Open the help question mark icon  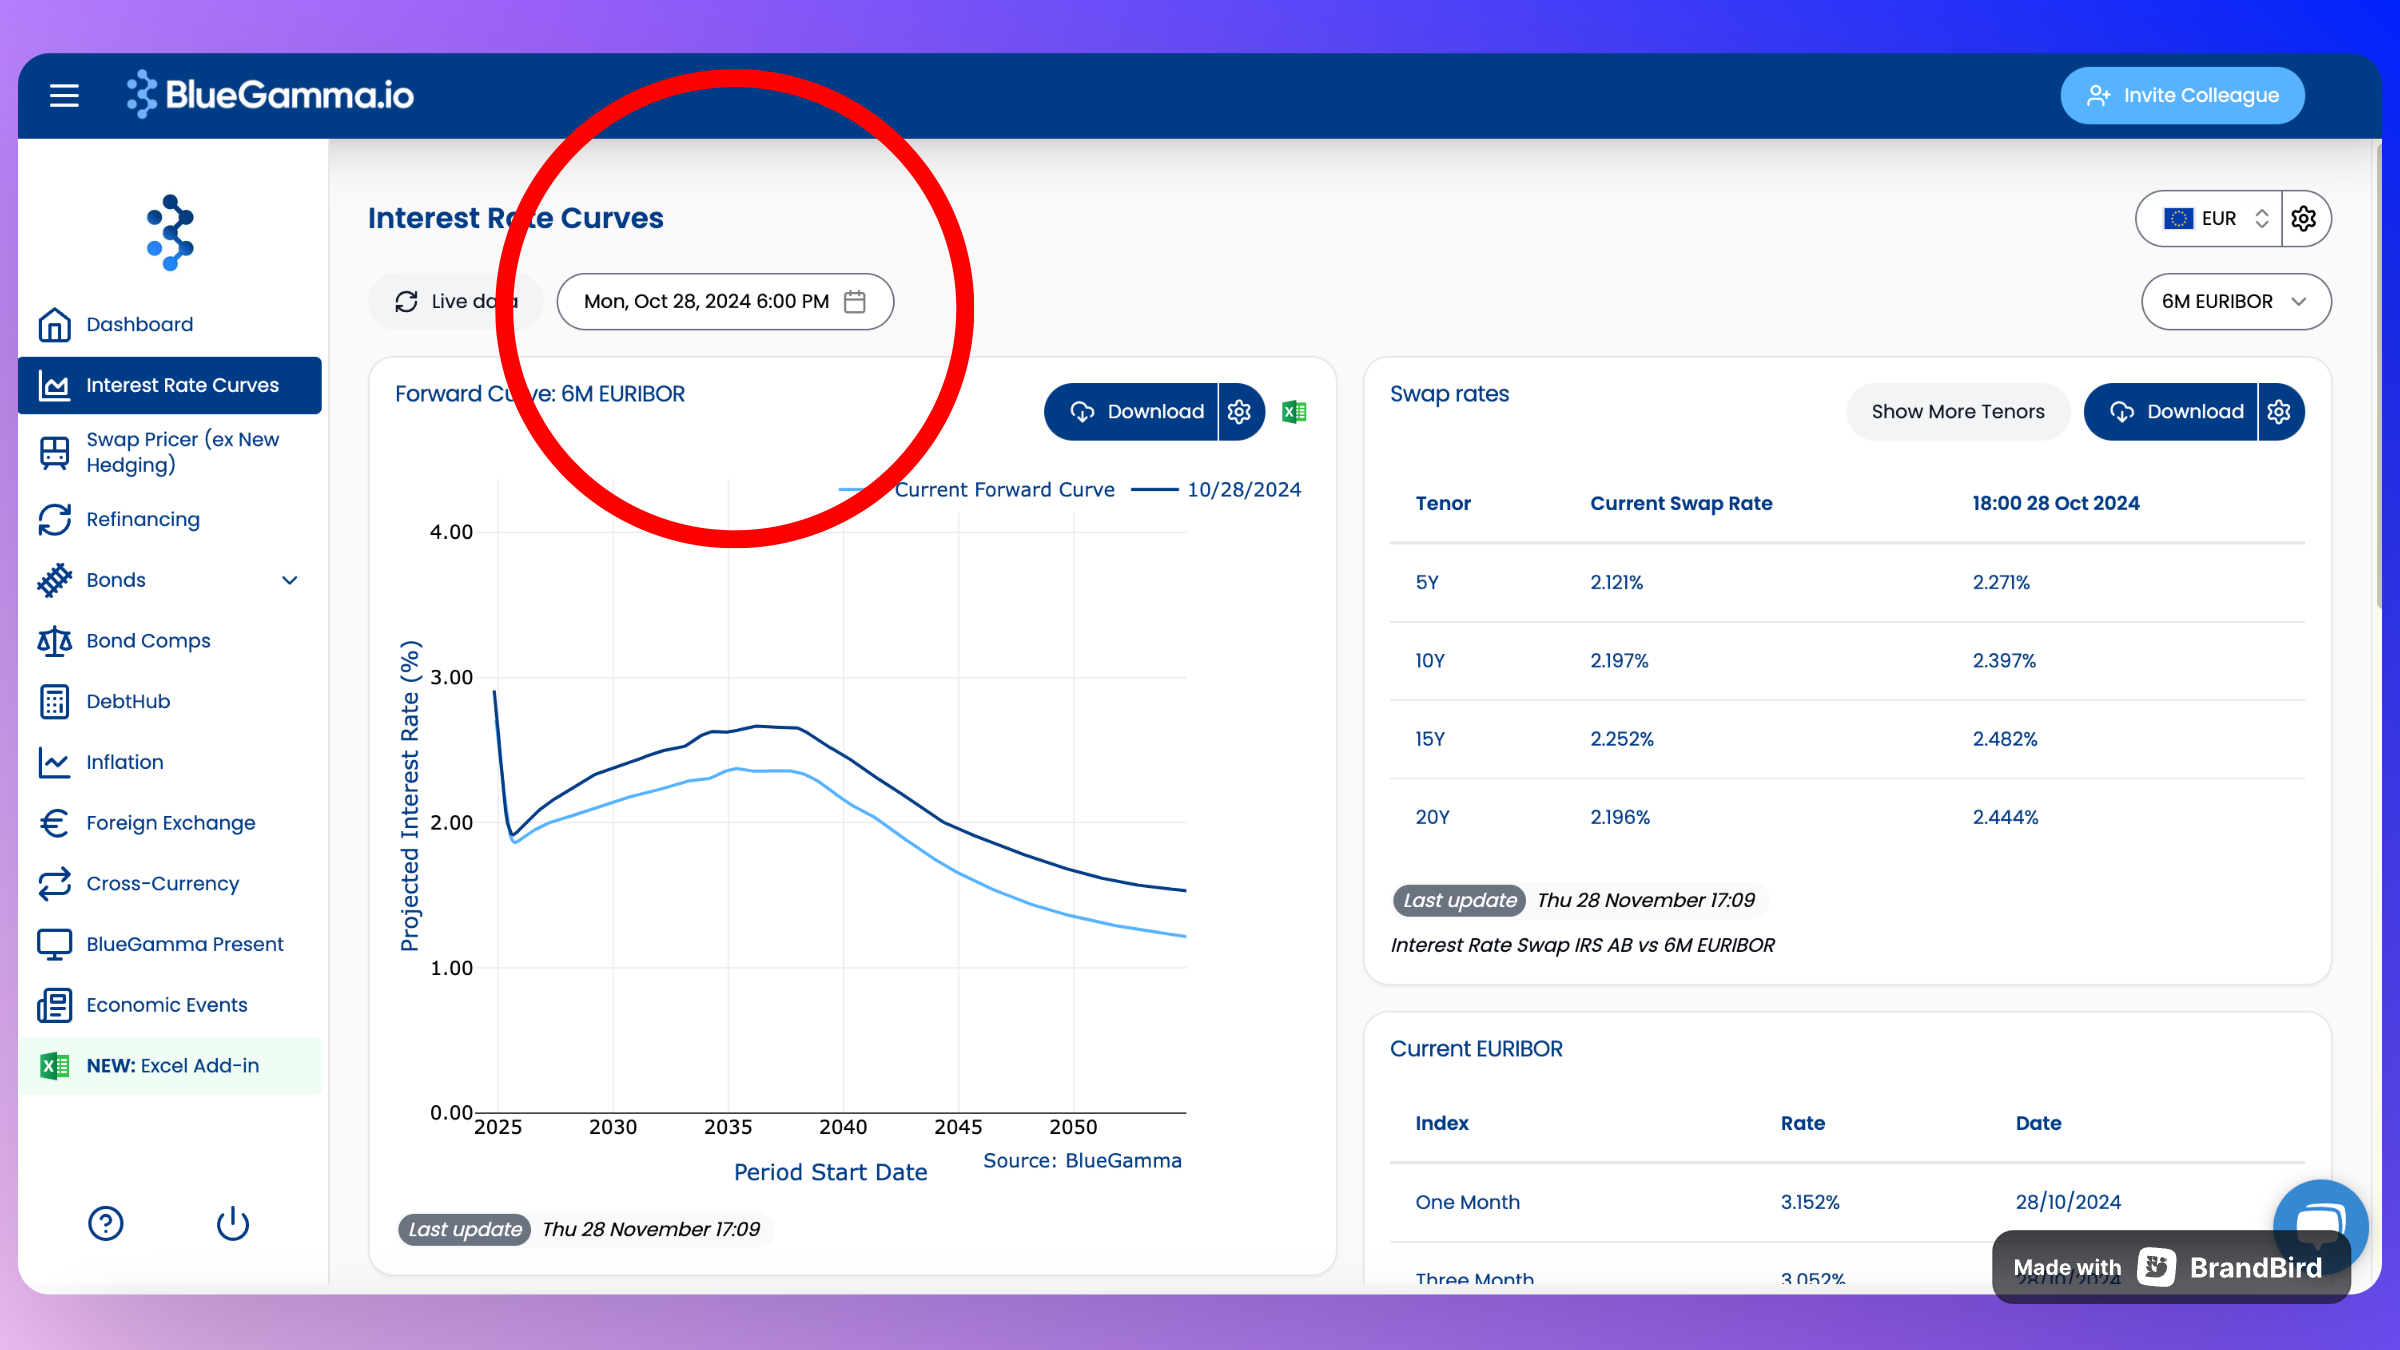click(x=105, y=1222)
